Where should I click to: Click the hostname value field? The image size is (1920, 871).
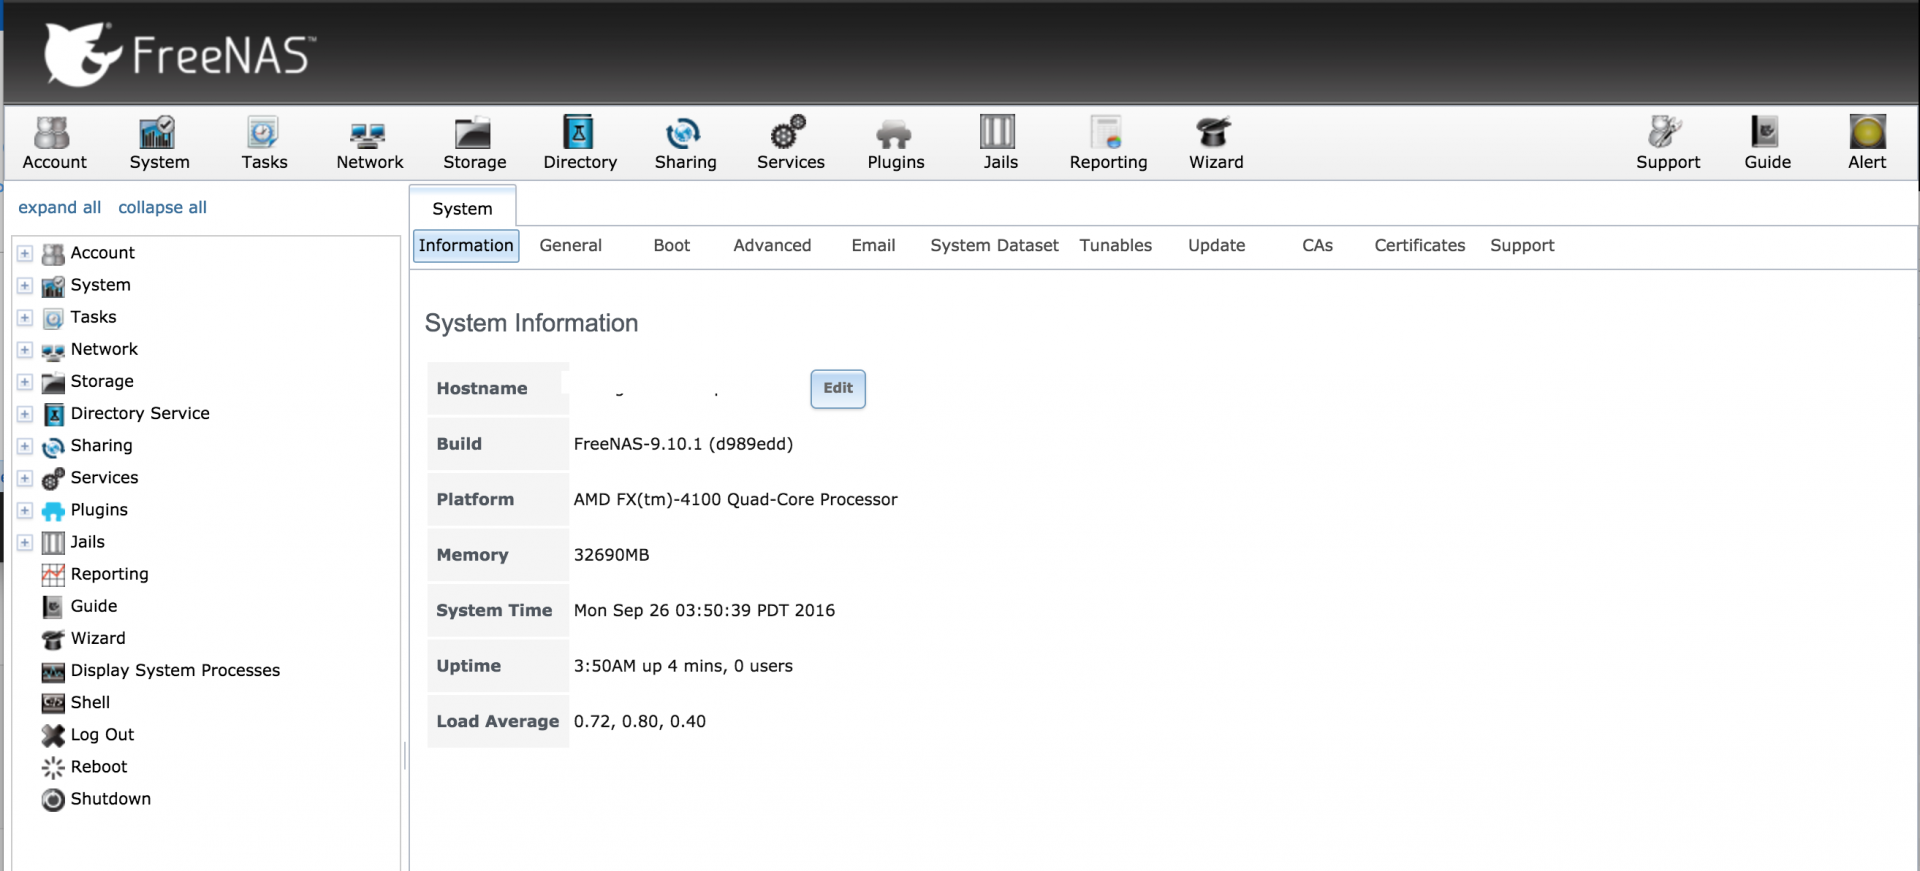coord(685,389)
